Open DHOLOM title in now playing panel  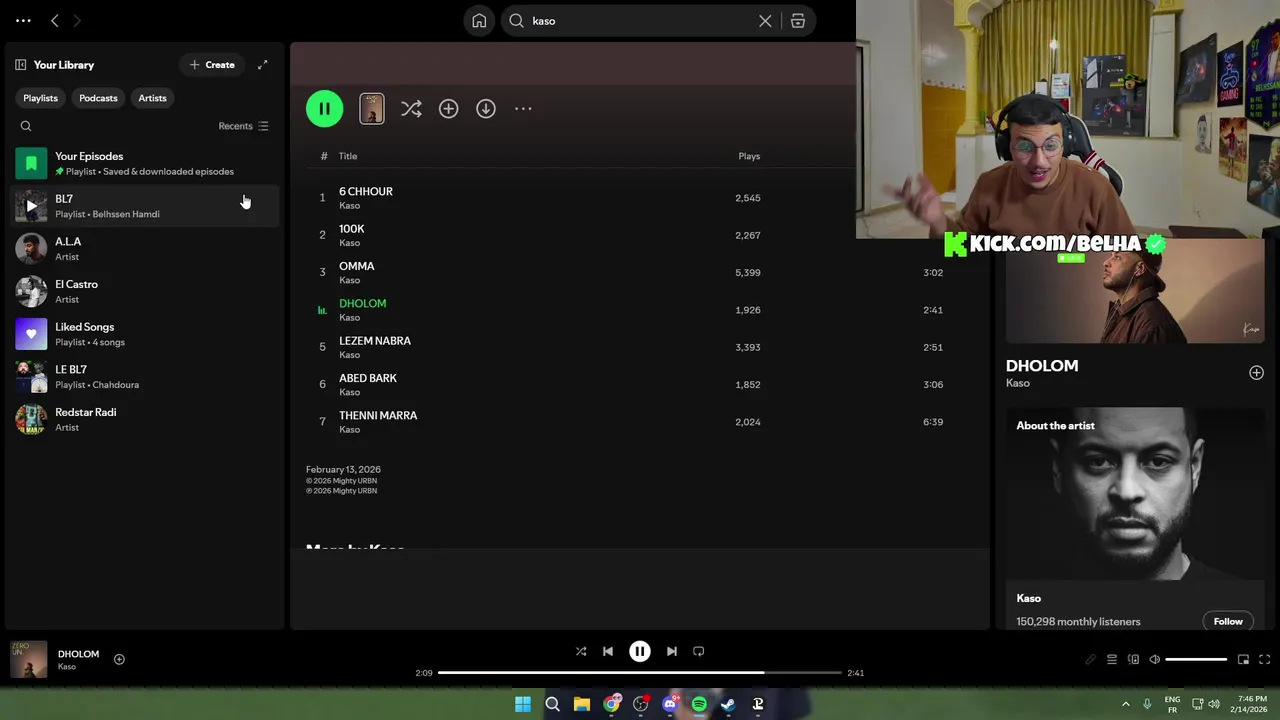tap(1042, 366)
